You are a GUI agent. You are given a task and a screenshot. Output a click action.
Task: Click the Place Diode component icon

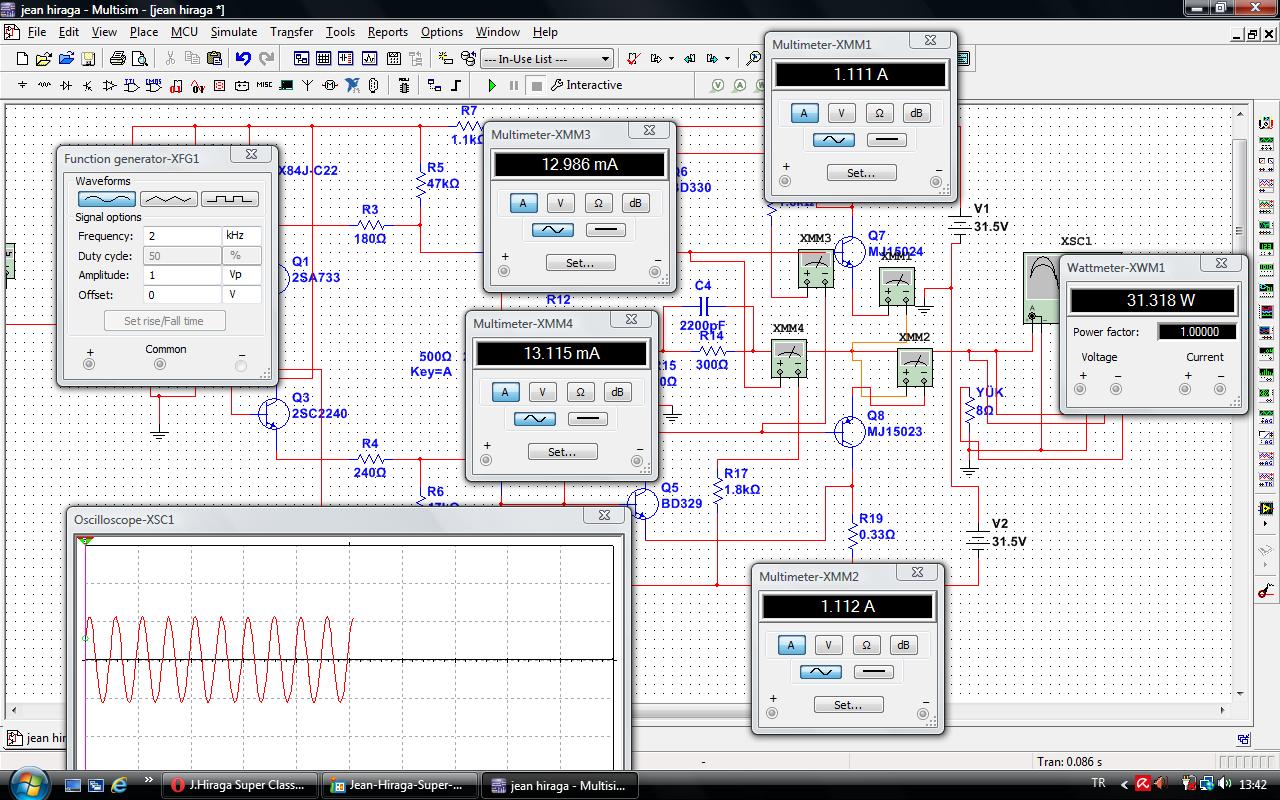(x=66, y=86)
